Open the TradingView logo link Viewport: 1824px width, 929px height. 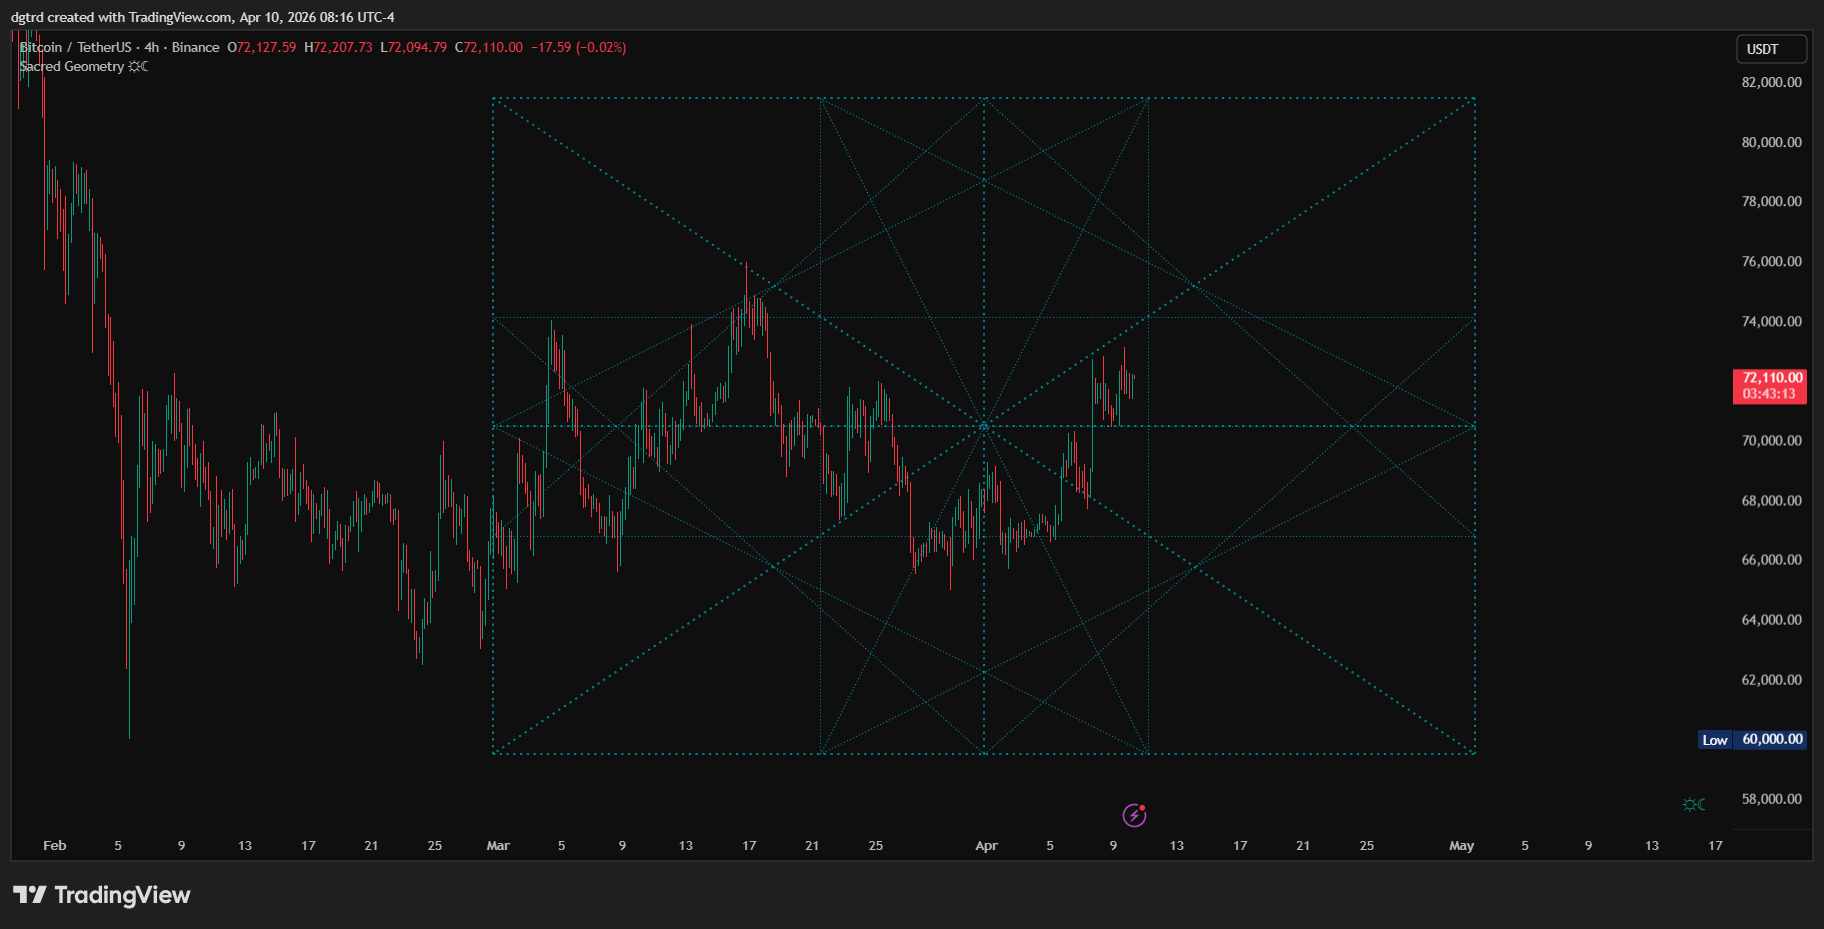(102, 894)
